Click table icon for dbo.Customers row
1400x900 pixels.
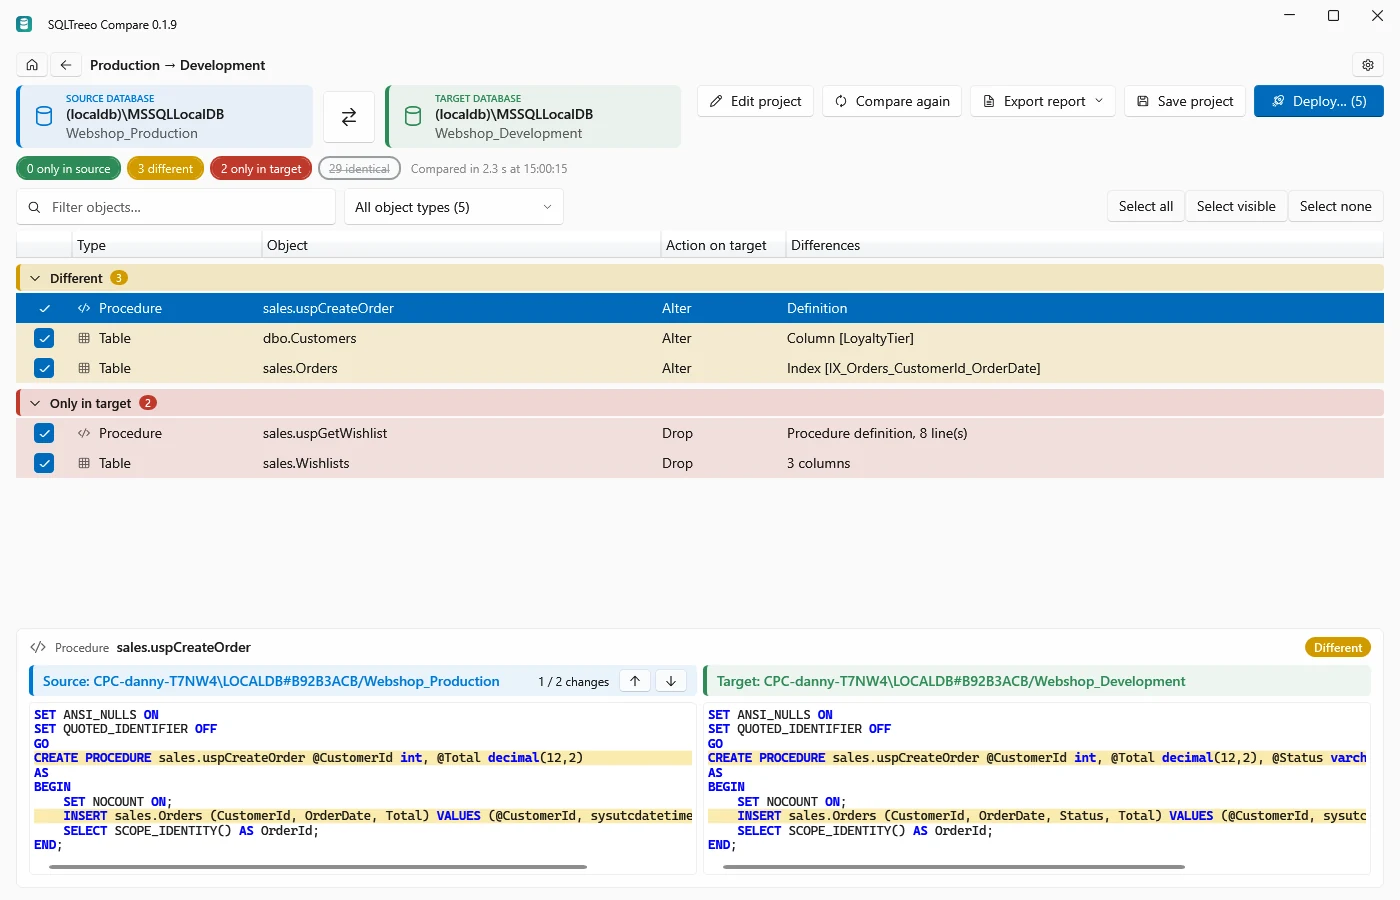[x=84, y=338]
